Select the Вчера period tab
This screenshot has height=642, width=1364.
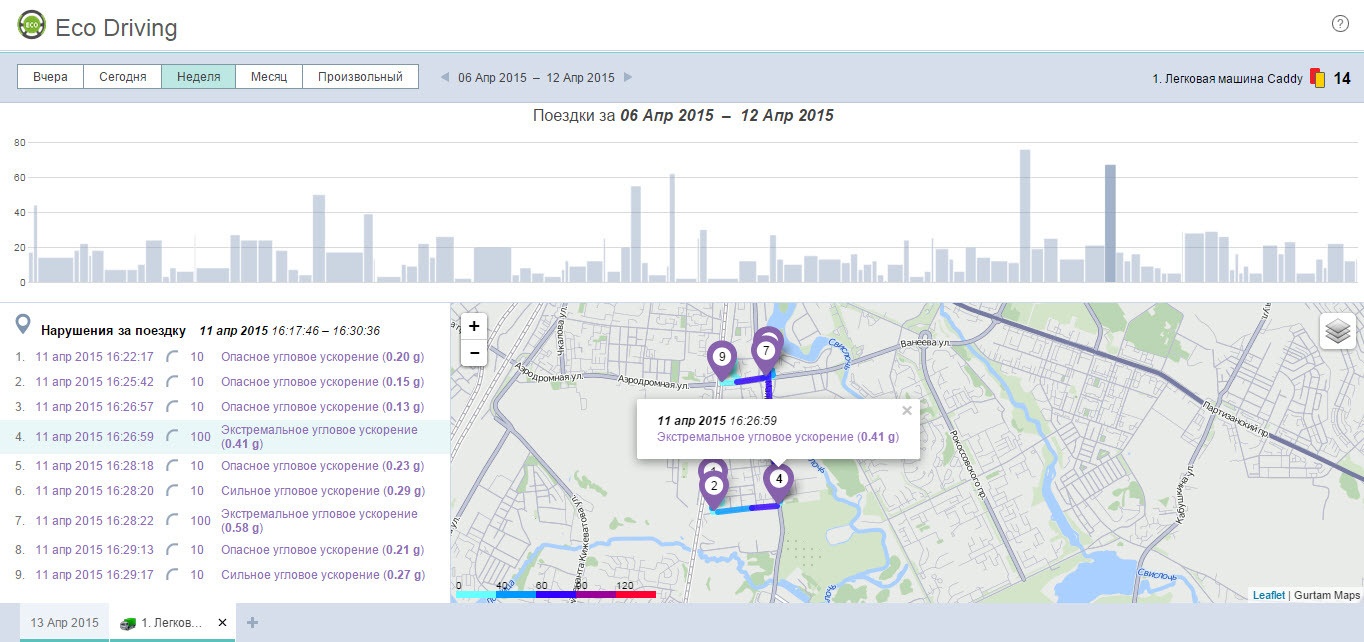[50, 77]
